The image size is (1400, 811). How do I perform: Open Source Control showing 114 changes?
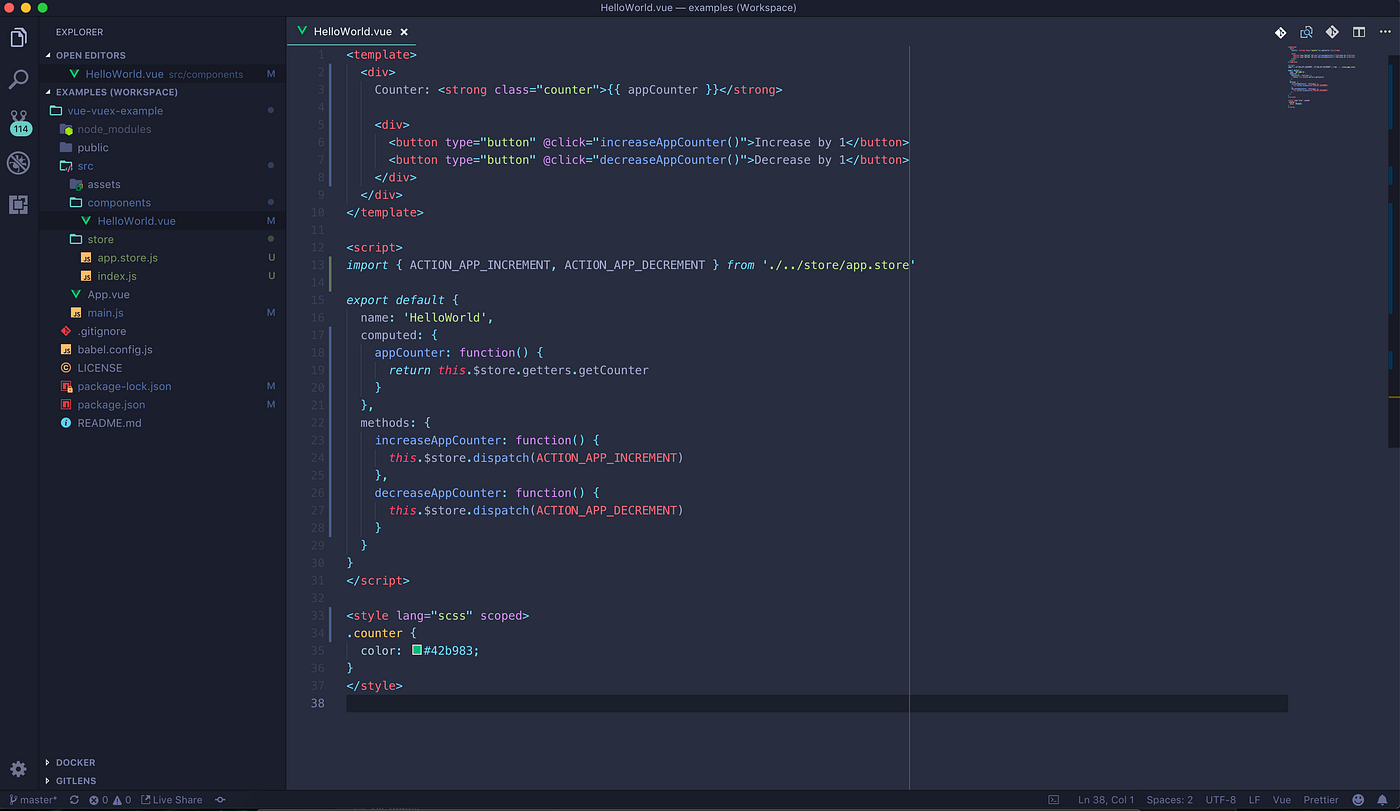[x=18, y=120]
